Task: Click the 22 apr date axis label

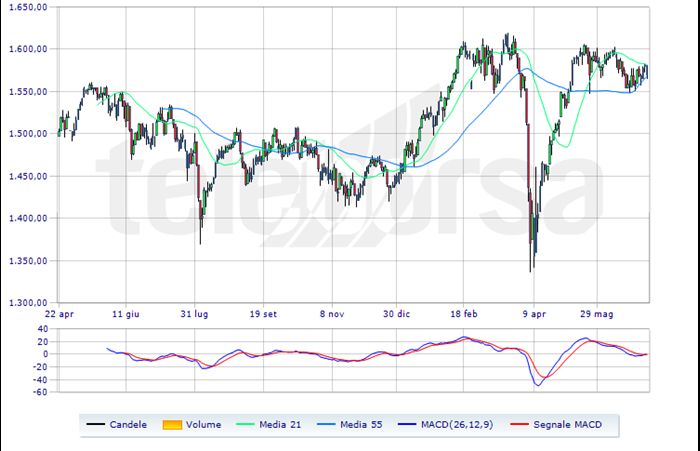Action: click(x=59, y=314)
